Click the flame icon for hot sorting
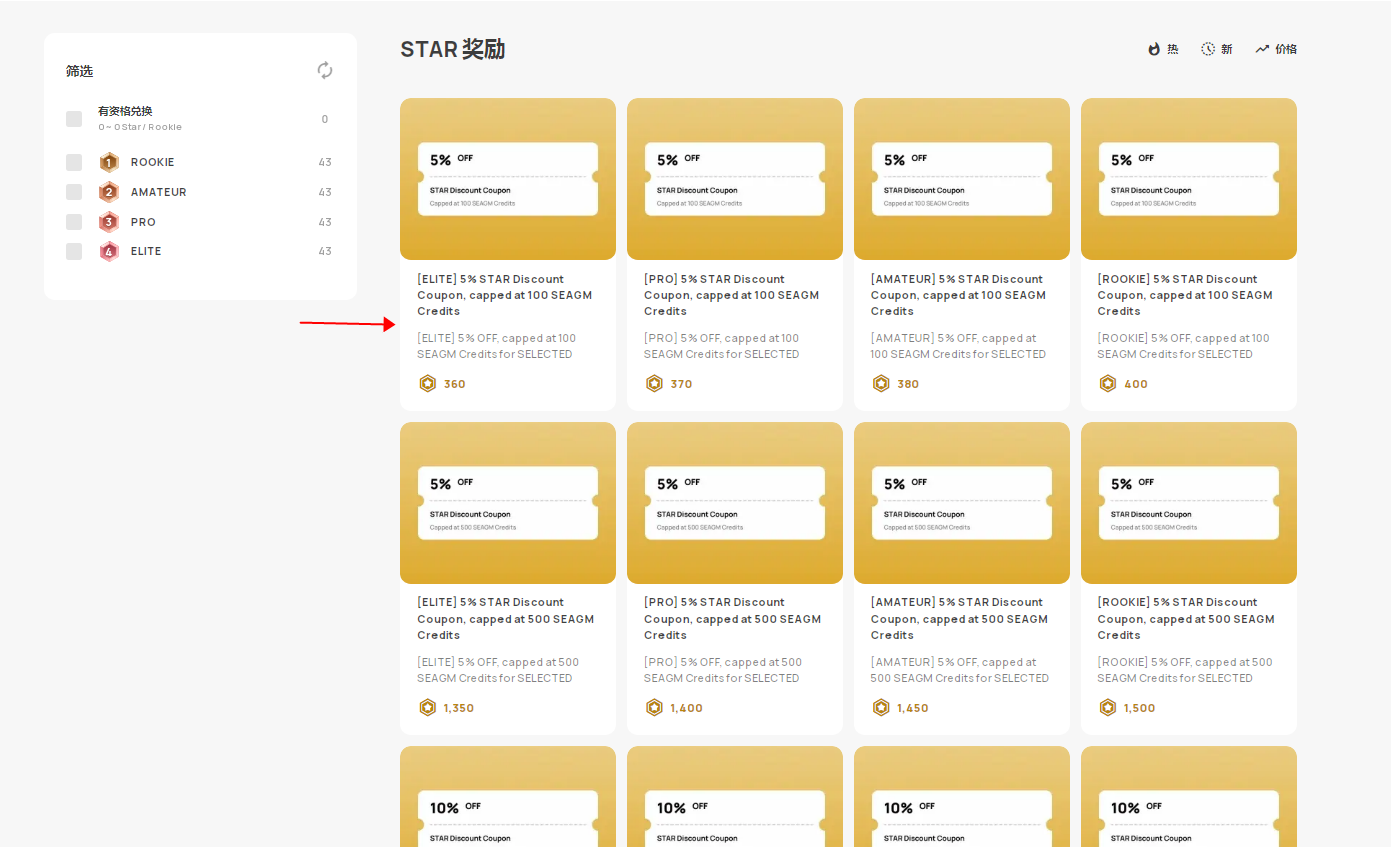 point(1154,49)
